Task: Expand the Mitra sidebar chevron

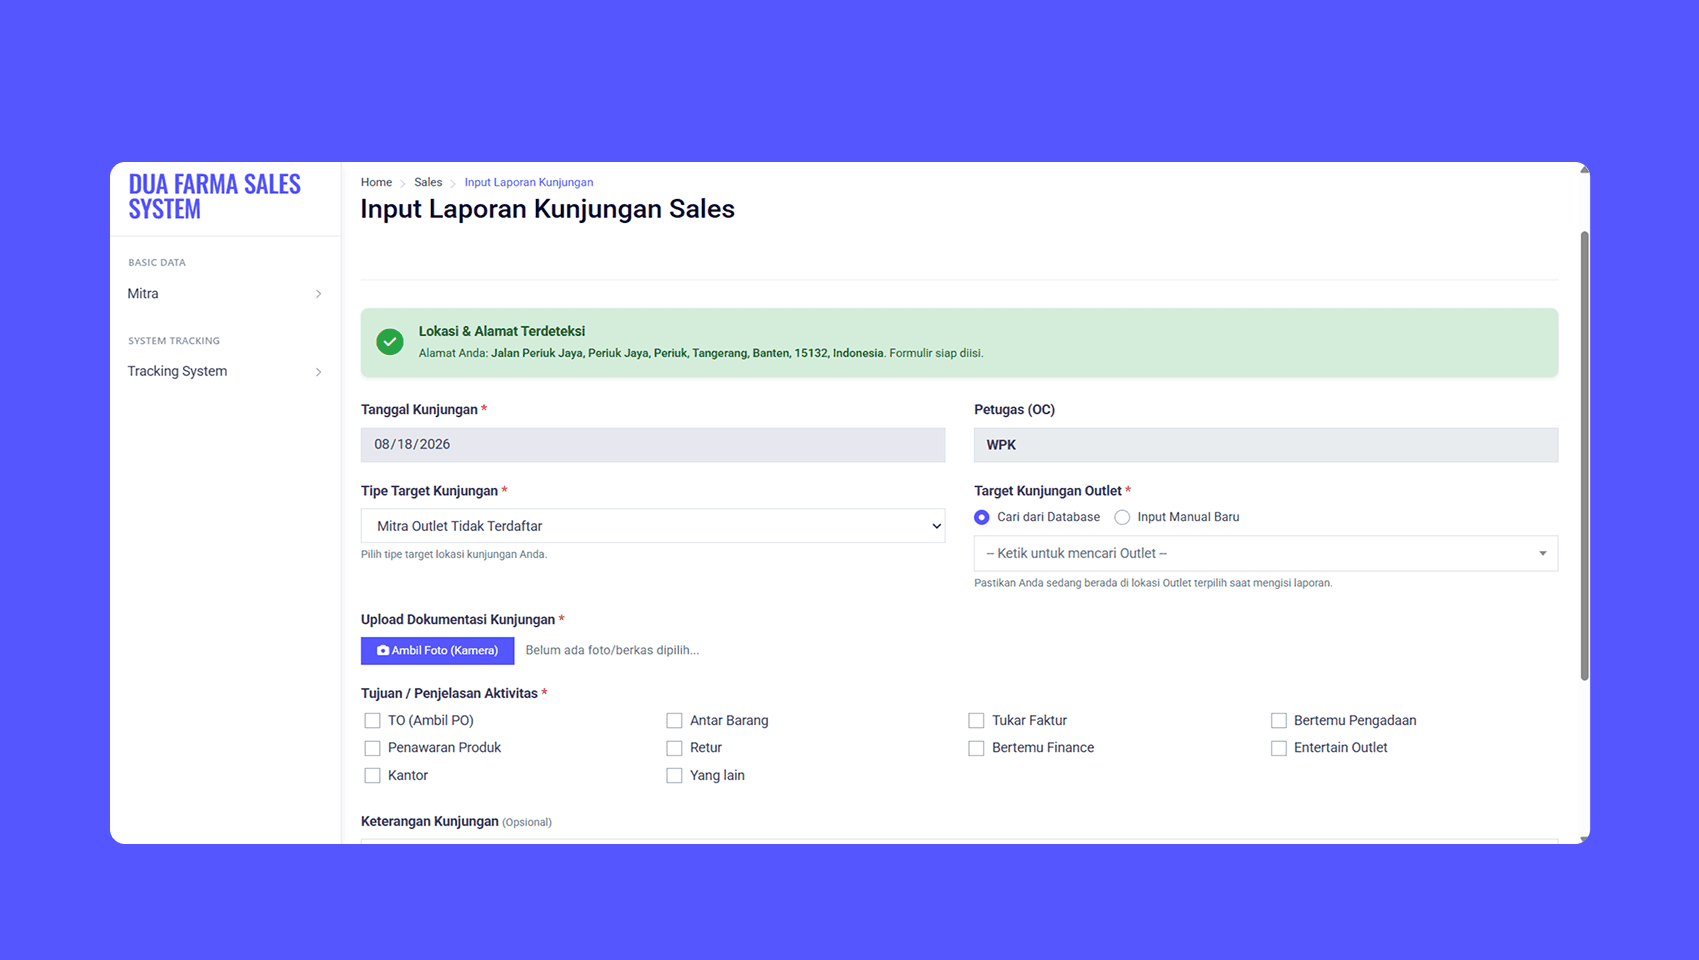Action: pyautogui.click(x=318, y=294)
